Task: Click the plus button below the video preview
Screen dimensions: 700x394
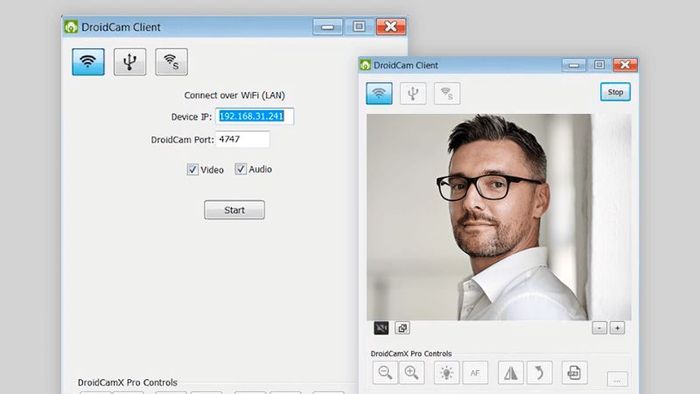Action: 617,328
